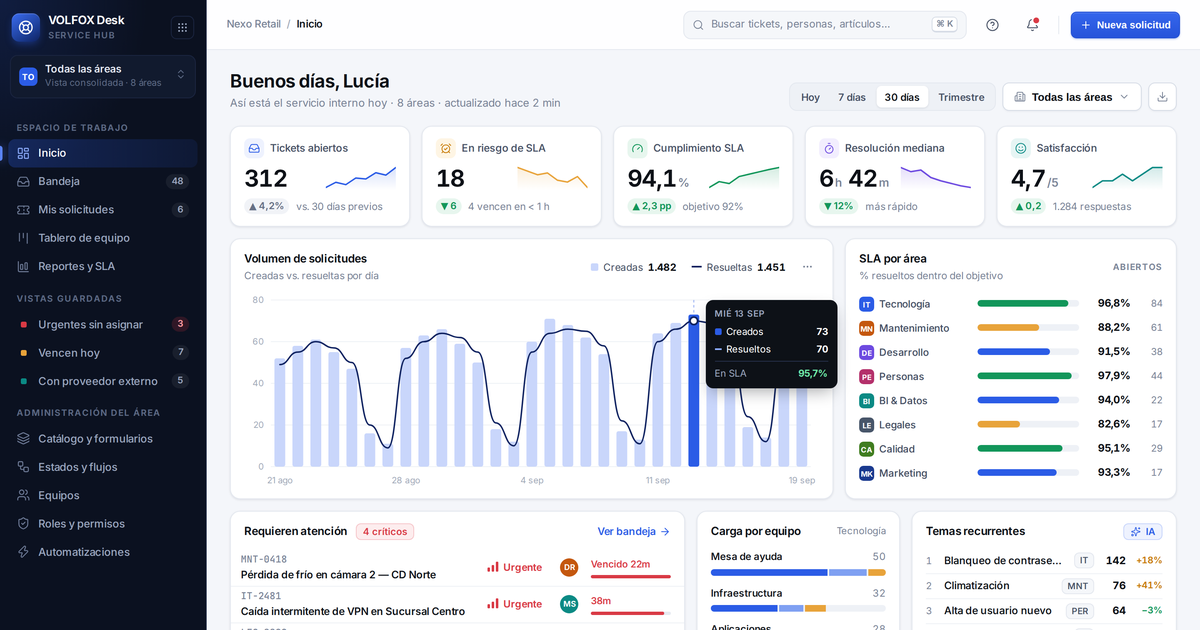This screenshot has height=630, width=1200.
Task: Open the notifications bell
Action: click(x=1032, y=25)
